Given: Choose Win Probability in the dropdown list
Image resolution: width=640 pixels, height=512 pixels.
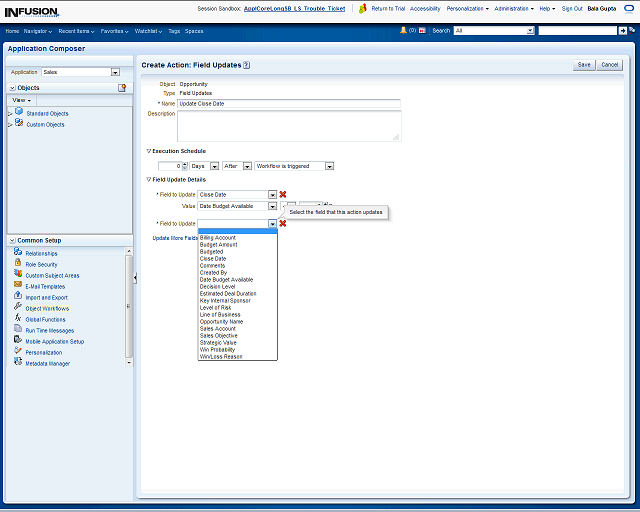Looking at the screenshot, I should point(219,349).
